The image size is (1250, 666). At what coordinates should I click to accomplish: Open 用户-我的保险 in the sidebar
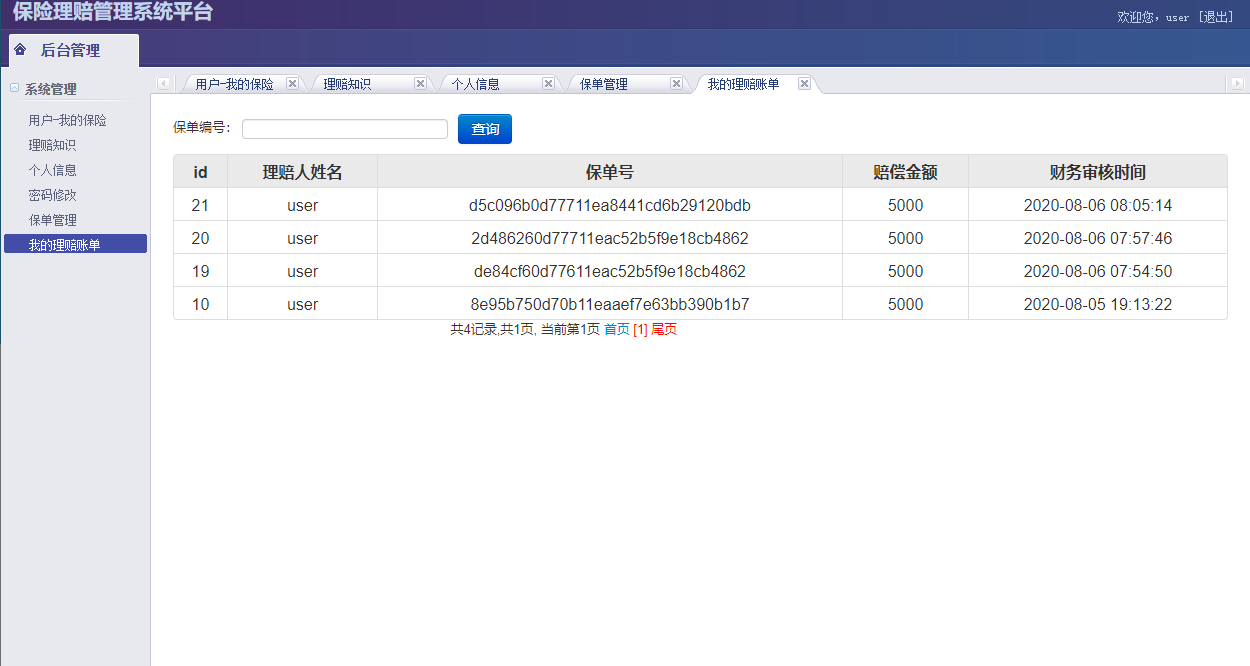click(x=67, y=120)
